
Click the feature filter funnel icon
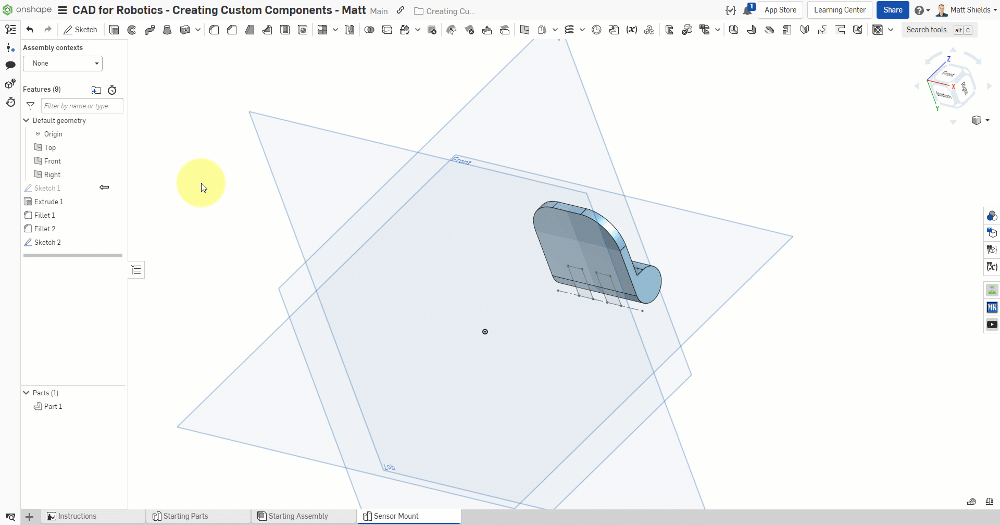pyautogui.click(x=30, y=106)
